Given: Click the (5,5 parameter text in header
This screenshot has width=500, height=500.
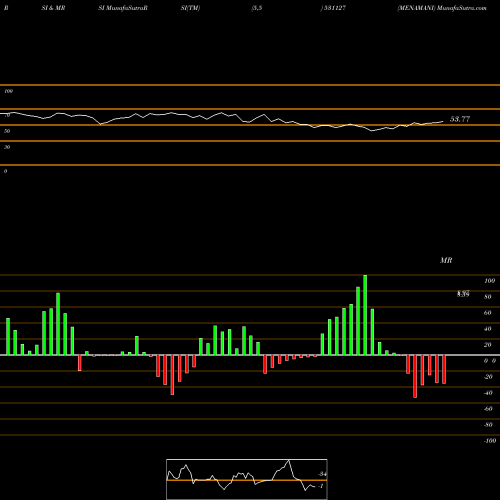Looking at the screenshot, I should [257, 8].
